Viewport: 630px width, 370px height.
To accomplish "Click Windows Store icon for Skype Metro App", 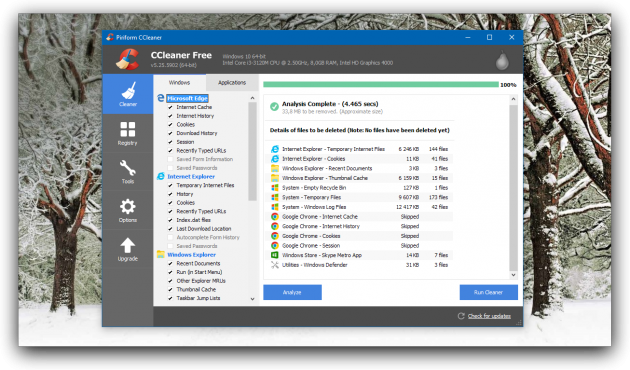I will (x=275, y=255).
